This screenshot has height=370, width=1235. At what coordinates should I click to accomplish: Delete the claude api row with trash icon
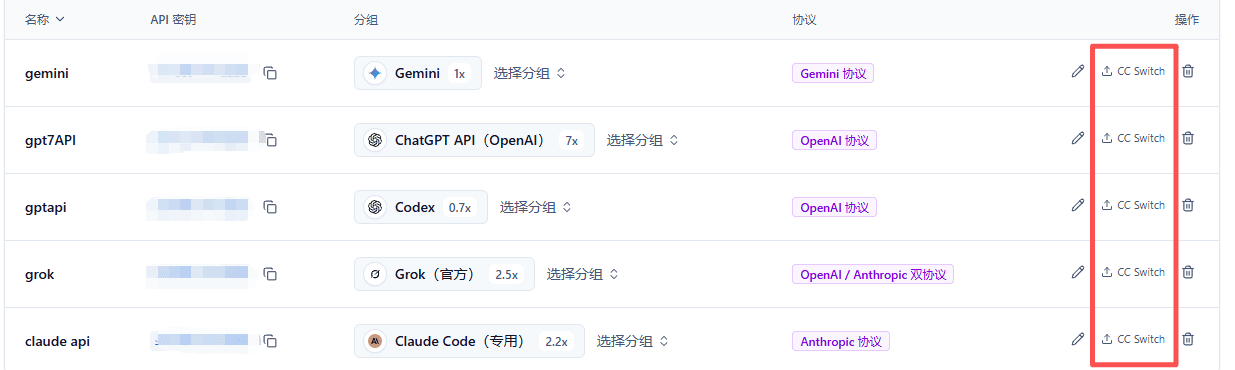point(1188,339)
